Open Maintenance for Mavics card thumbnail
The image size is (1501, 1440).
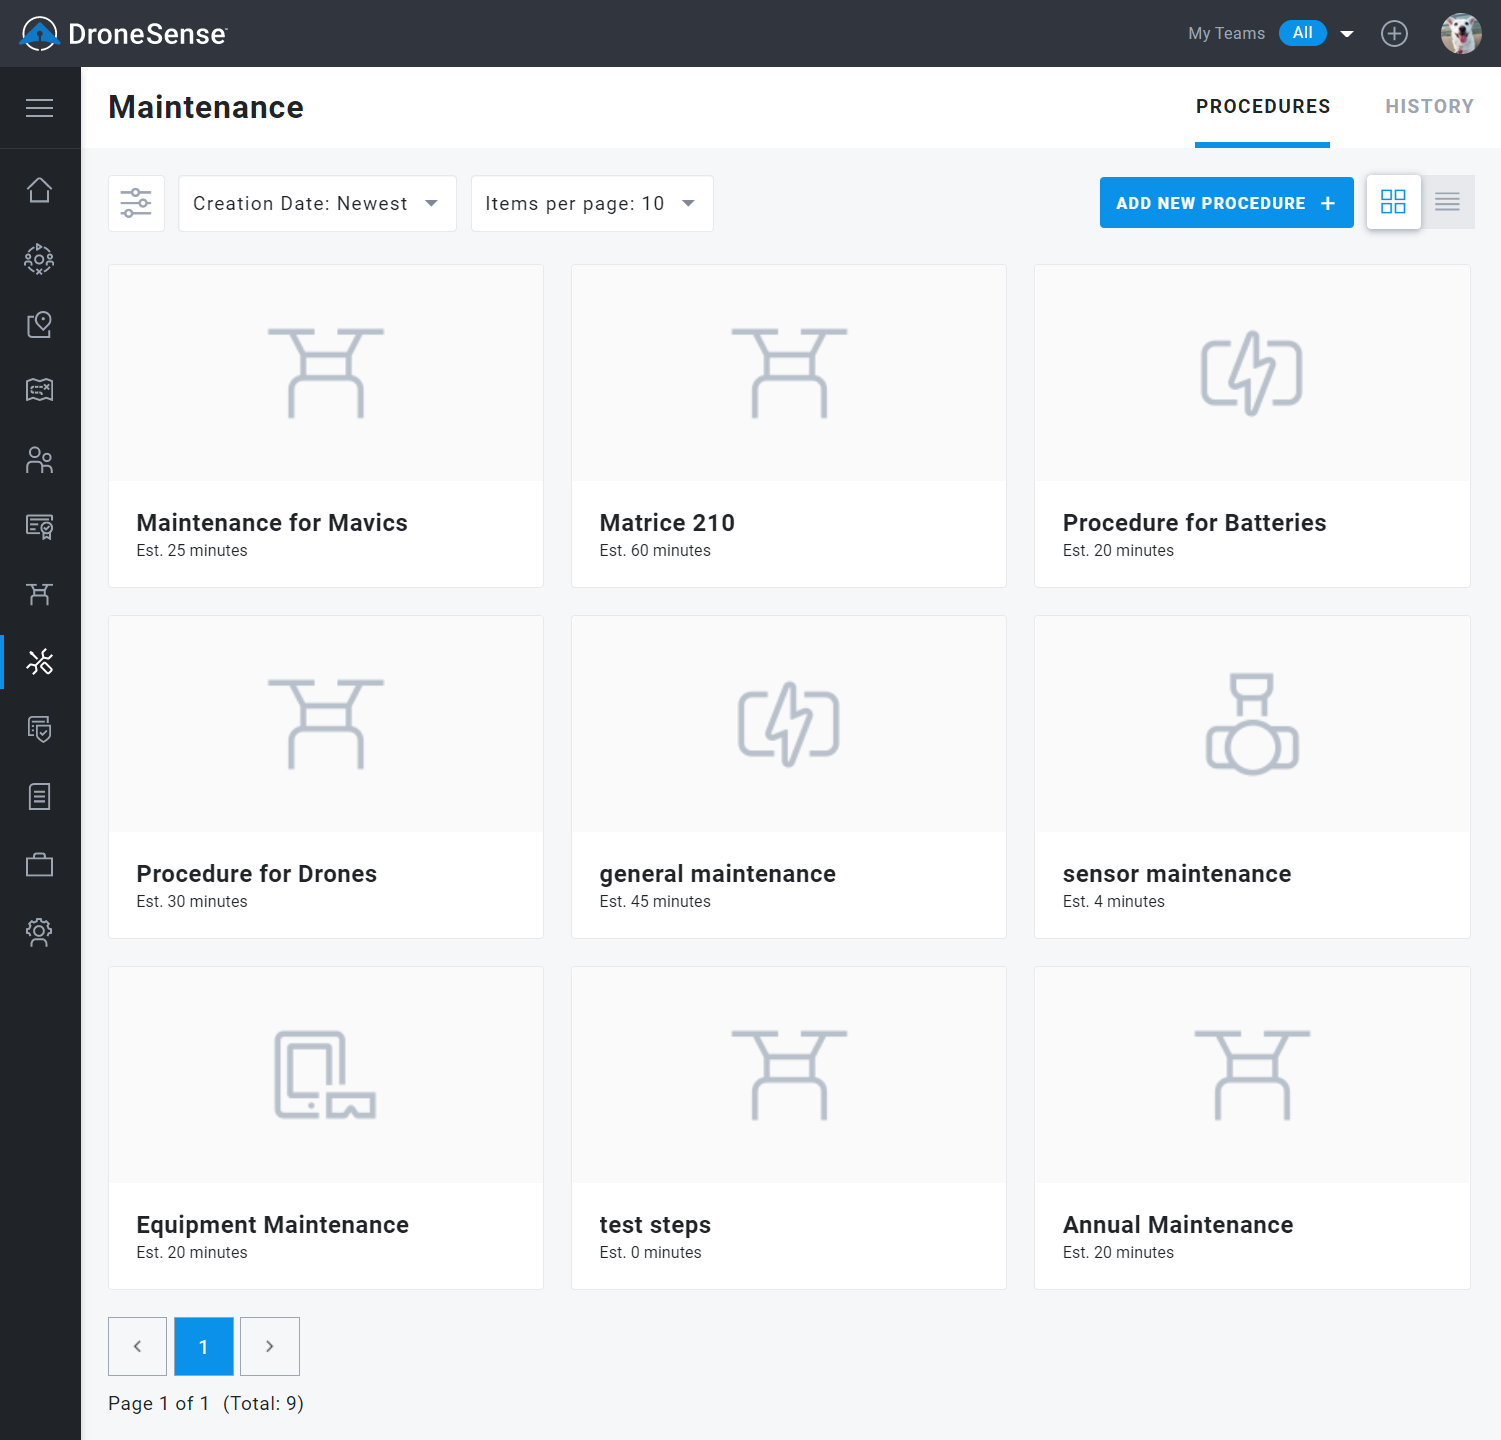326,373
